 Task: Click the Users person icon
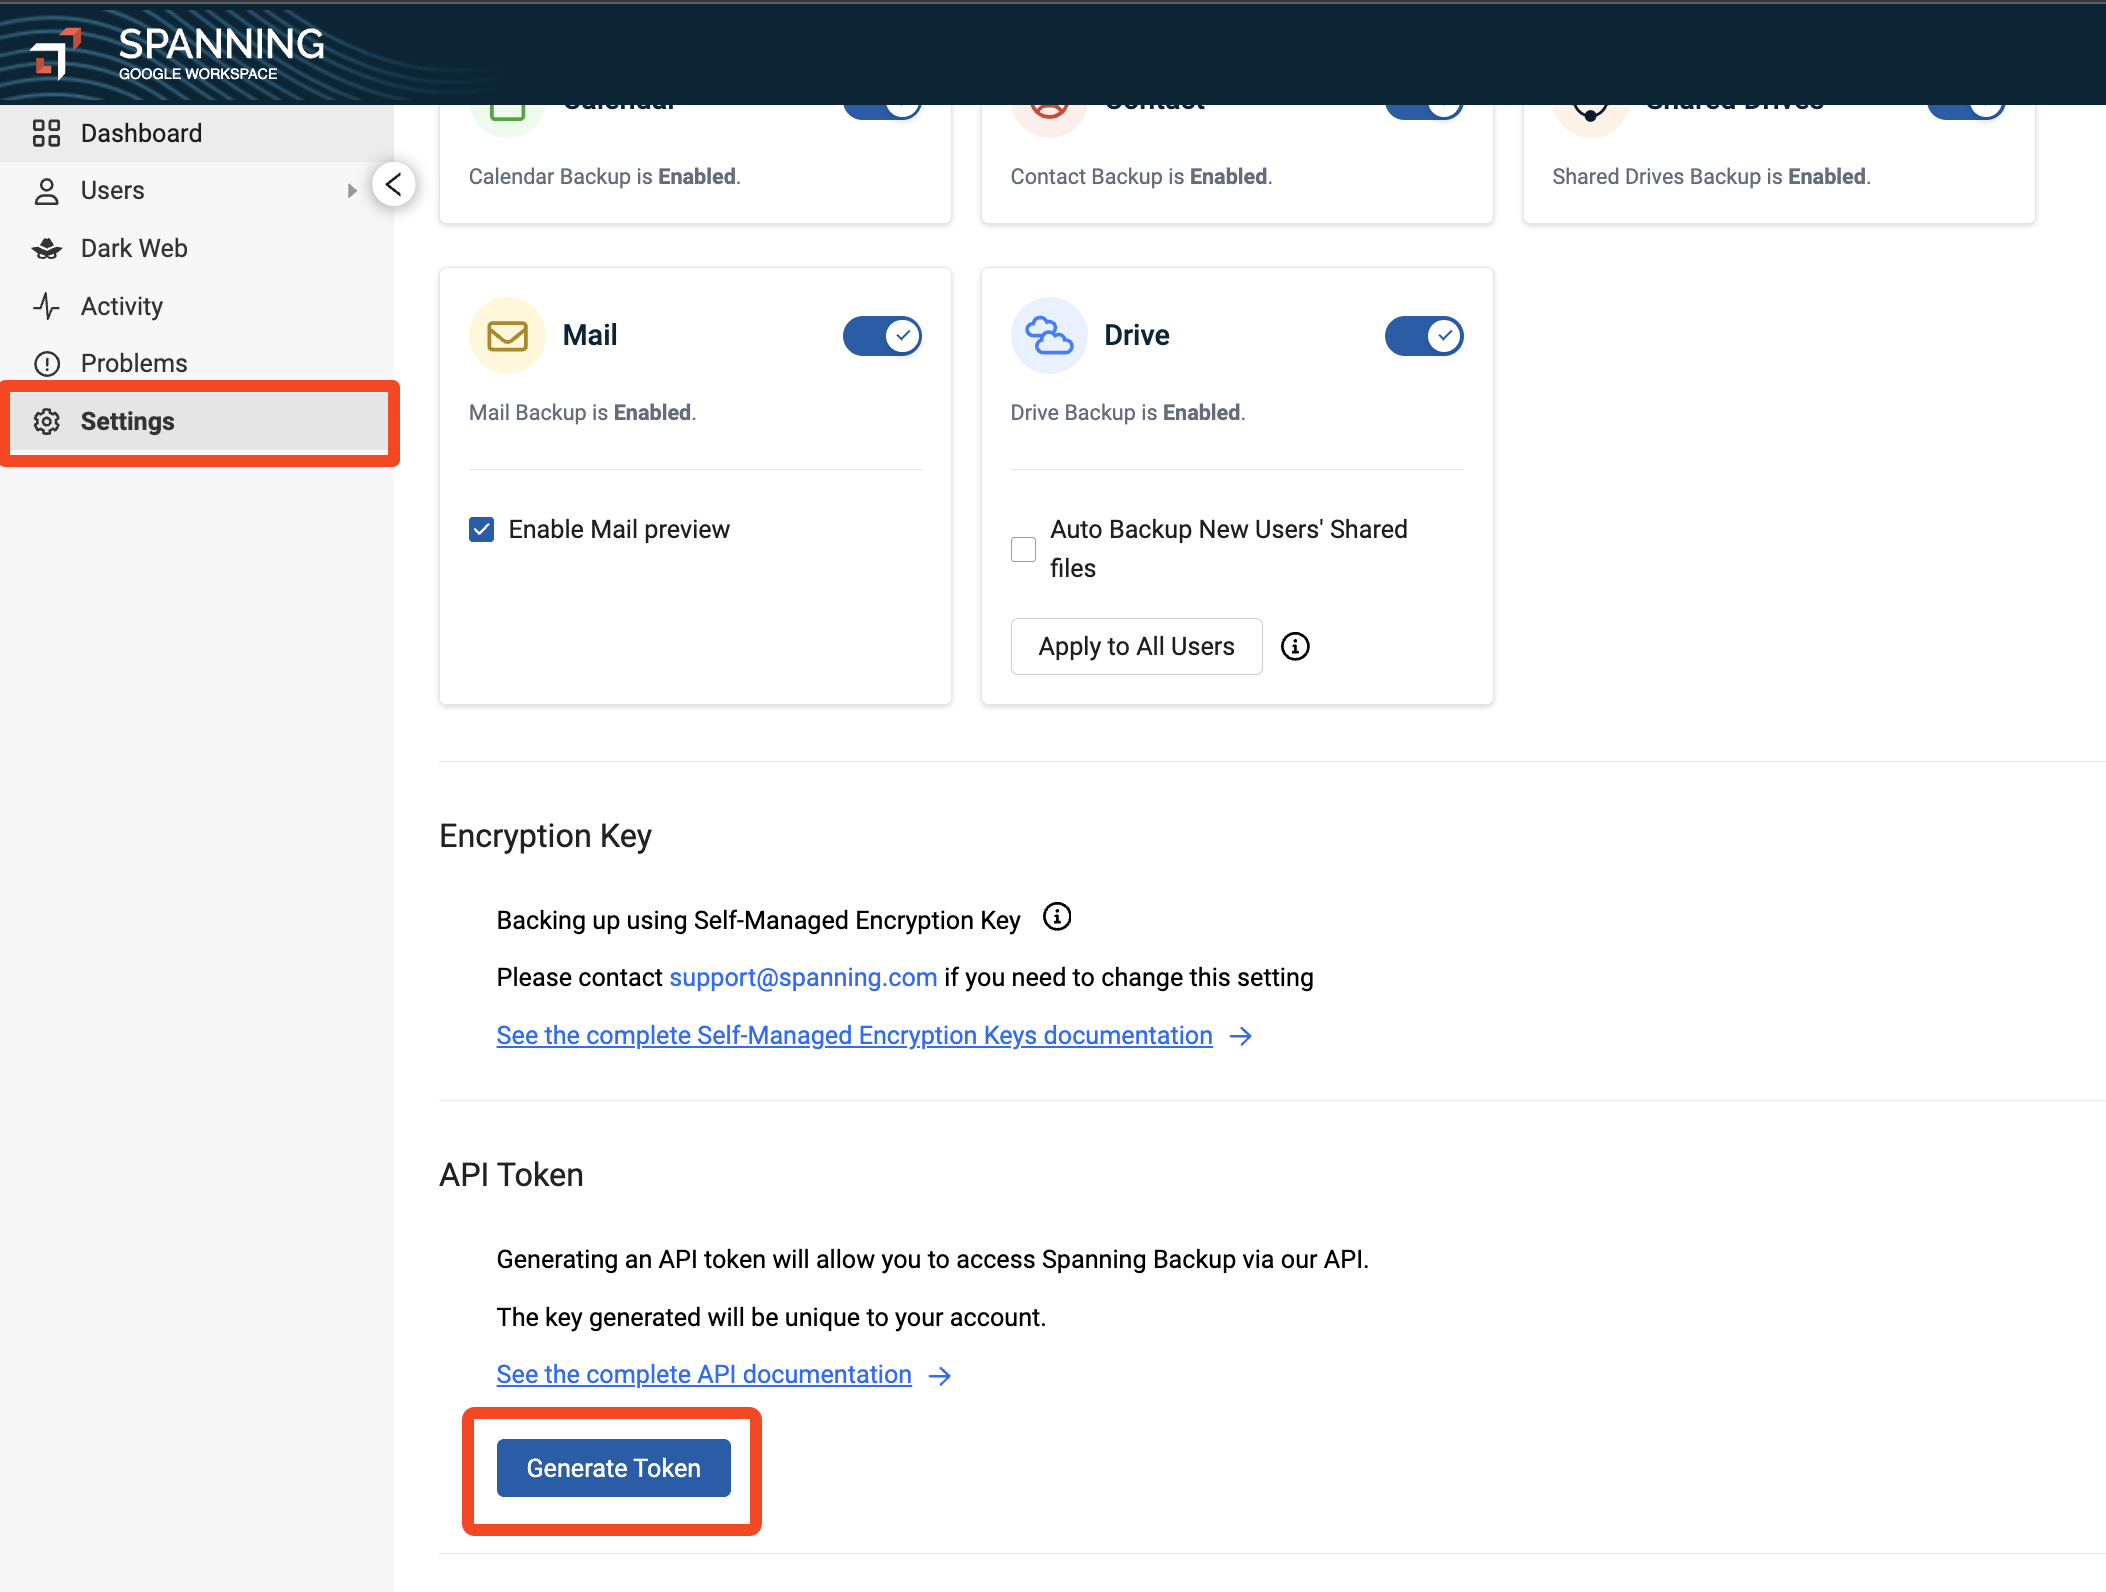46,191
